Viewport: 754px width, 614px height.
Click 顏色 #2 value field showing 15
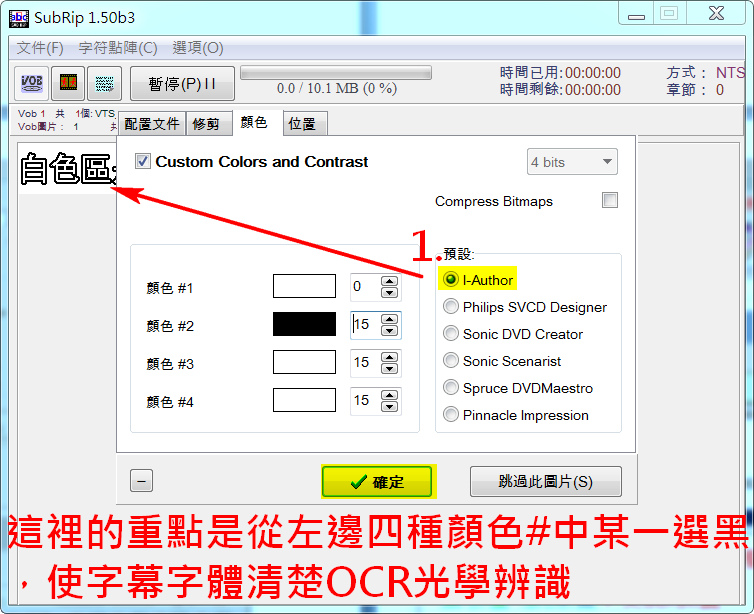click(365, 325)
